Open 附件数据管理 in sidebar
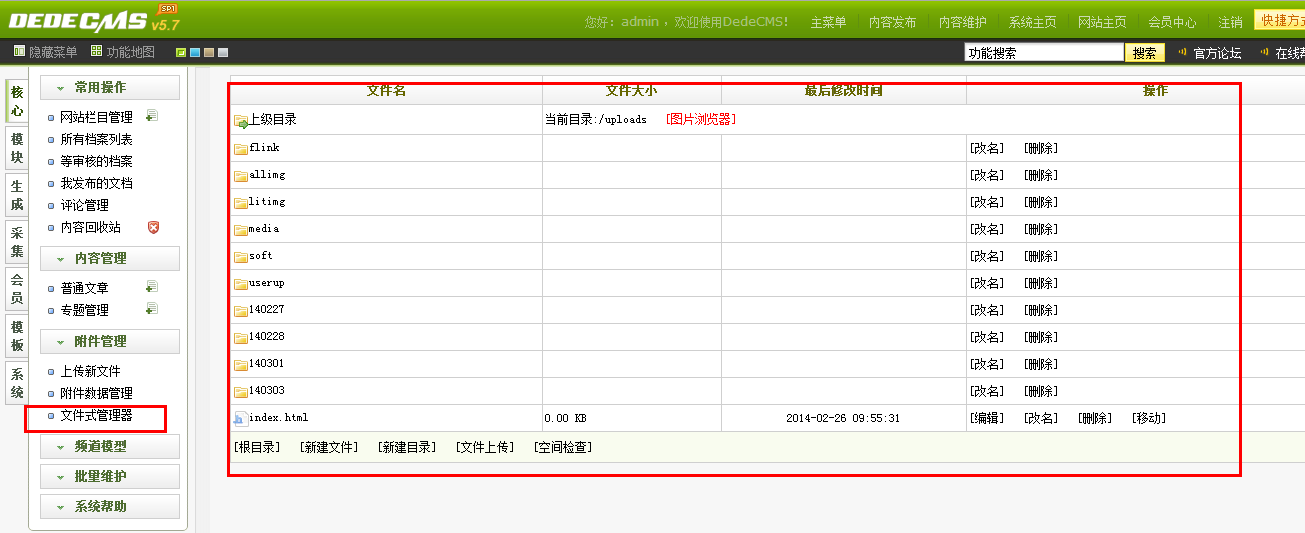 point(96,393)
